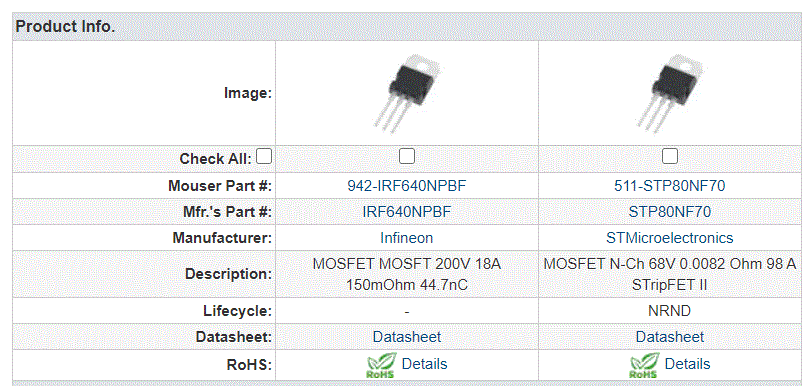The image size is (812, 386).
Task: Open Mouser part 942-IRF640NPBF link
Action: [x=407, y=186]
